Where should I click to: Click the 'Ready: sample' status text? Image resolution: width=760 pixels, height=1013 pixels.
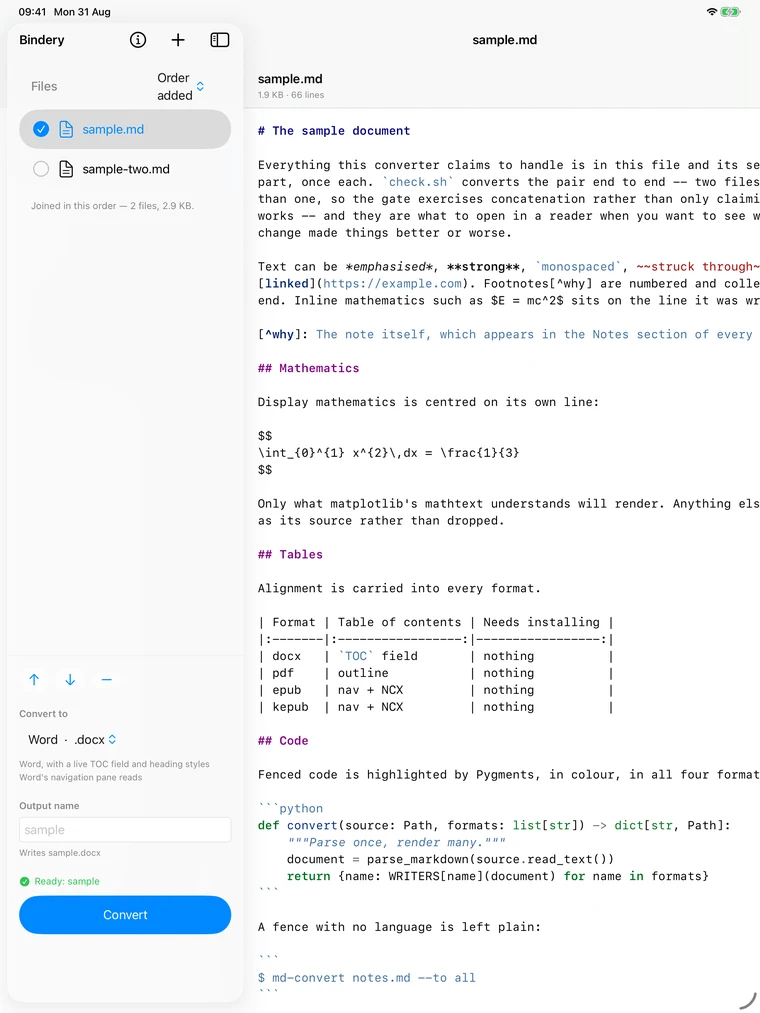tap(67, 881)
